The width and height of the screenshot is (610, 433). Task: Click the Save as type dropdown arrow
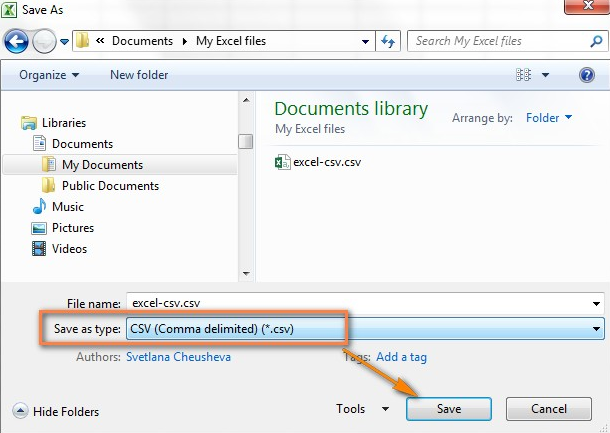click(x=596, y=329)
